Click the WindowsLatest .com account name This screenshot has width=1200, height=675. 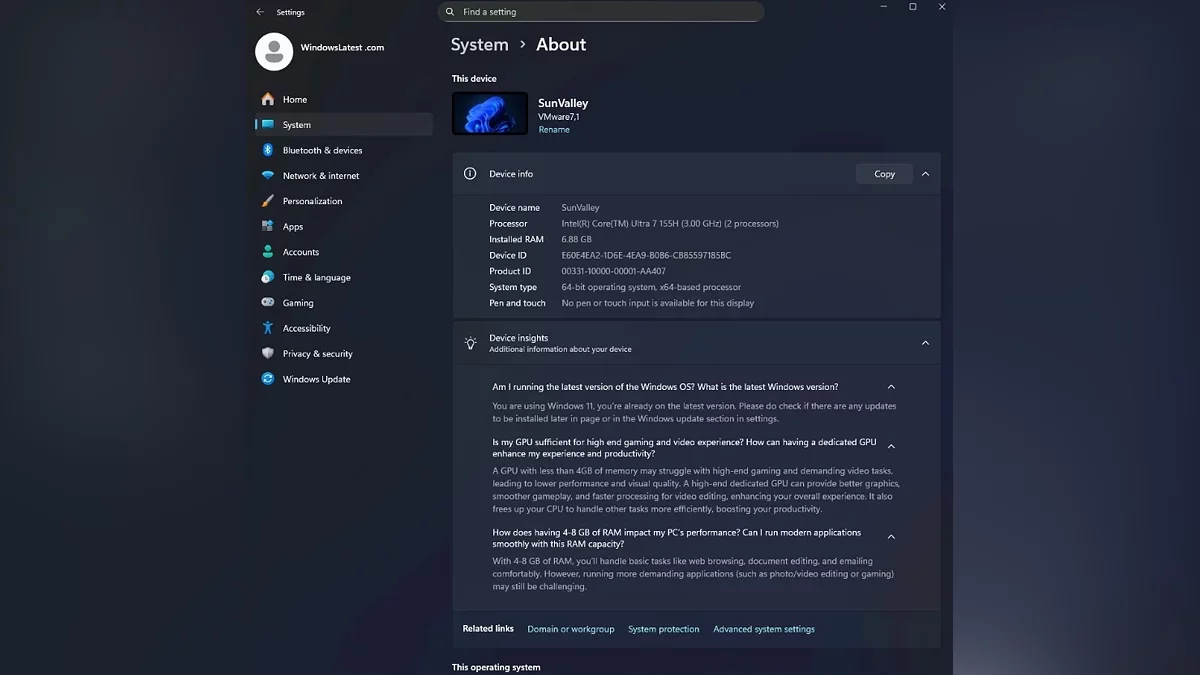pos(342,48)
